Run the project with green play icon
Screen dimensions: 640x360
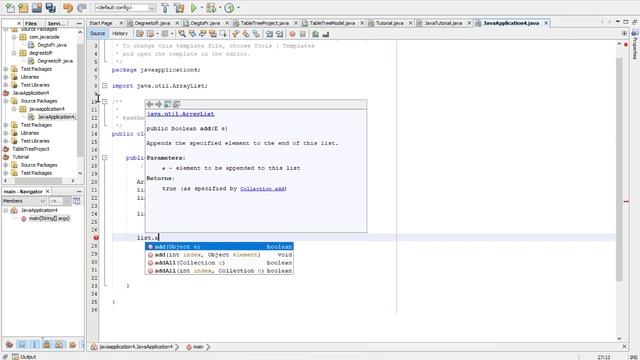(x=194, y=7)
